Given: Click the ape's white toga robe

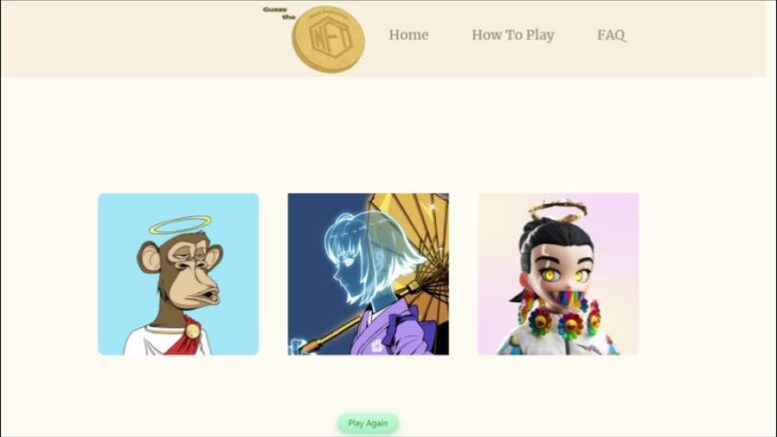Looking at the screenshot, I should [149, 342].
